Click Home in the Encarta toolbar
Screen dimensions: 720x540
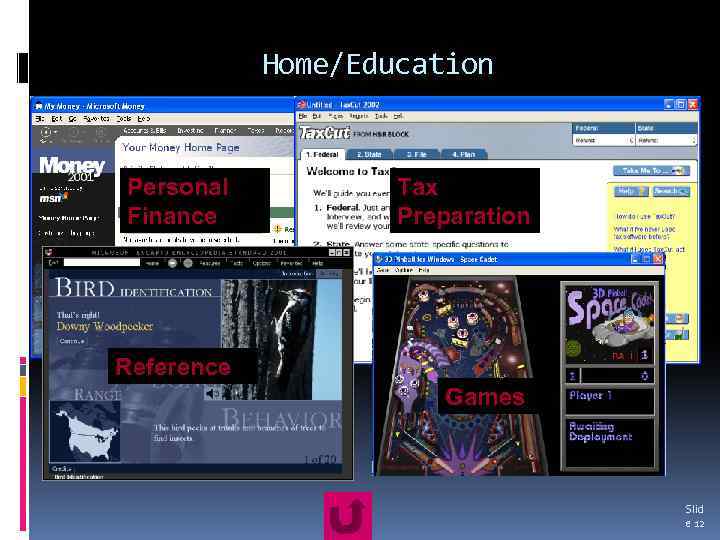[152, 263]
